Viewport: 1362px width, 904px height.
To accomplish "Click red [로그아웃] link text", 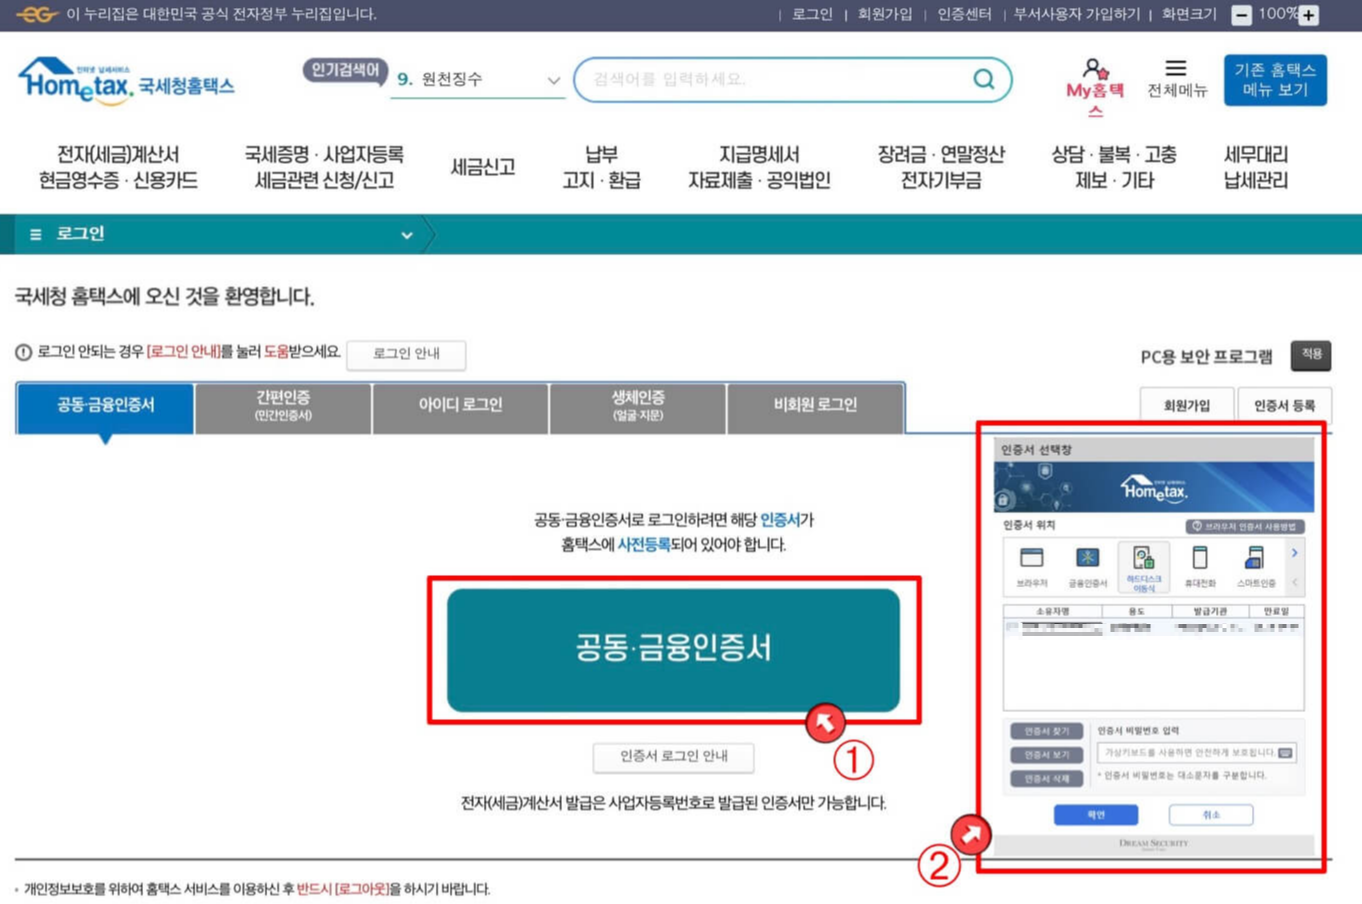I will 362,889.
